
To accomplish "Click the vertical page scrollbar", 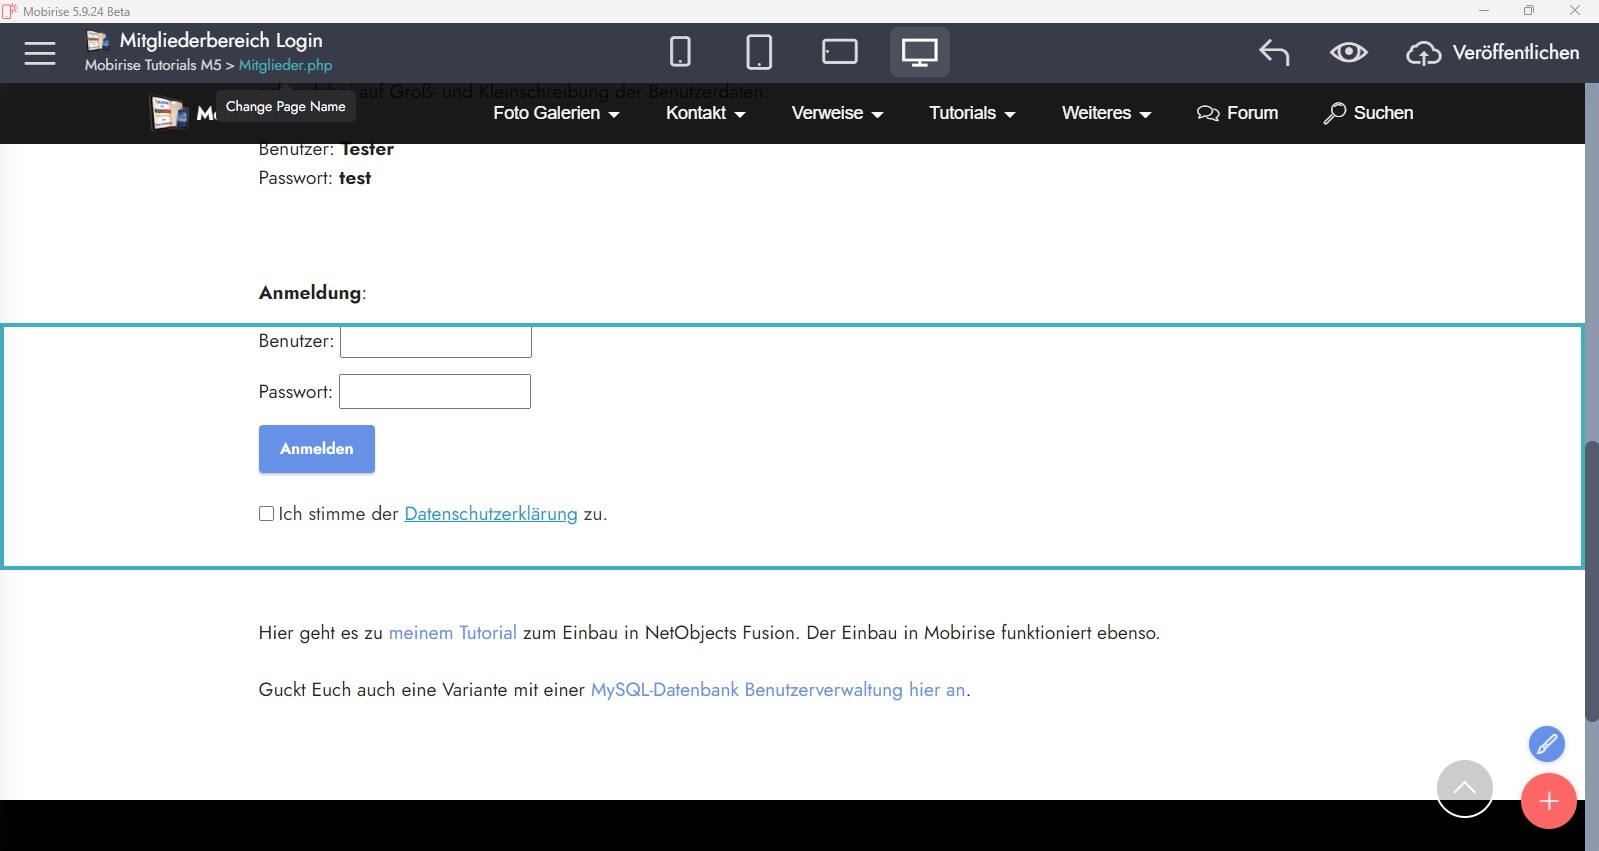I will tap(1591, 580).
